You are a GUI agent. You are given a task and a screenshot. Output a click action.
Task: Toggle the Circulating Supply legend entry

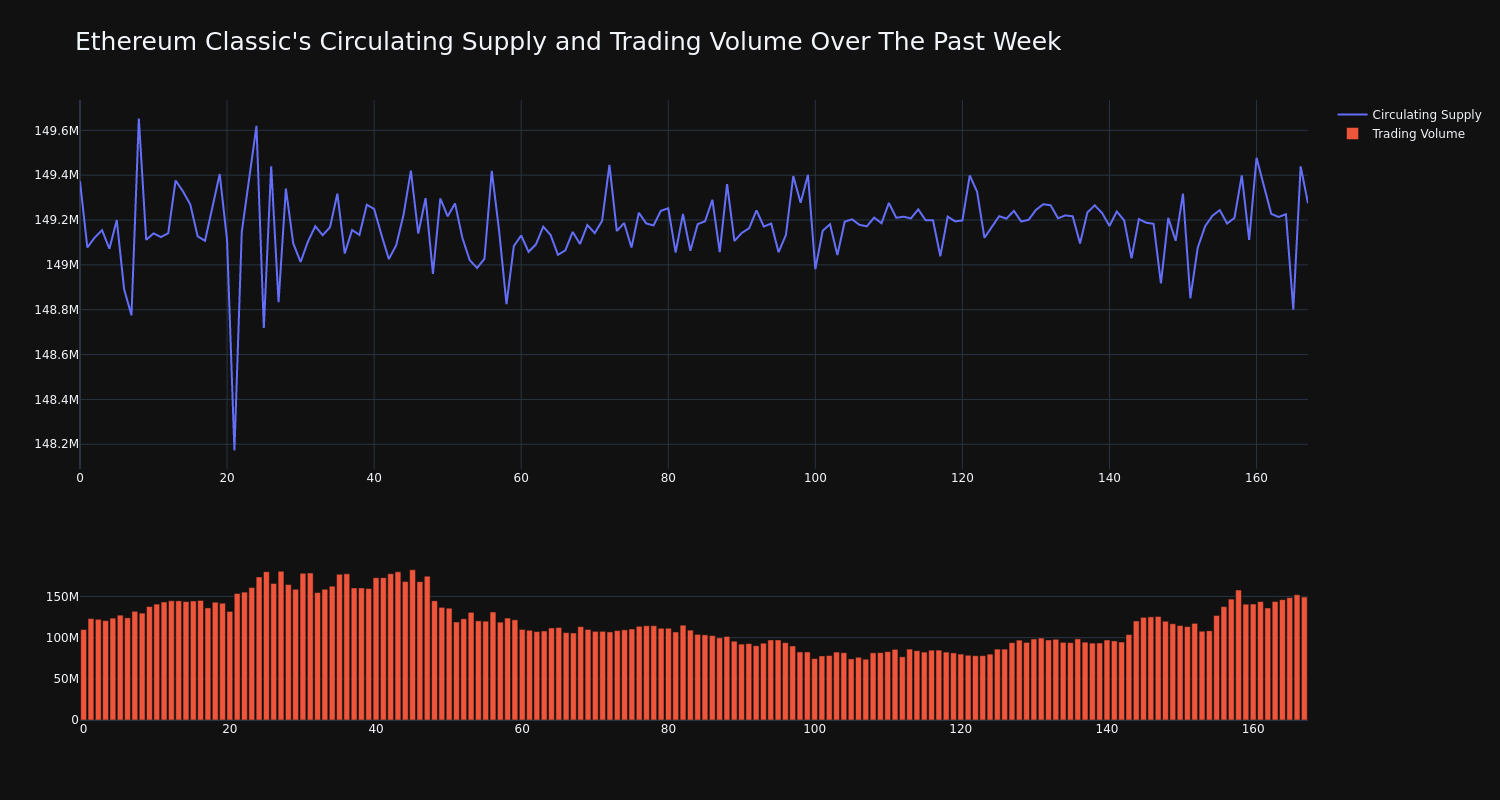point(1409,115)
